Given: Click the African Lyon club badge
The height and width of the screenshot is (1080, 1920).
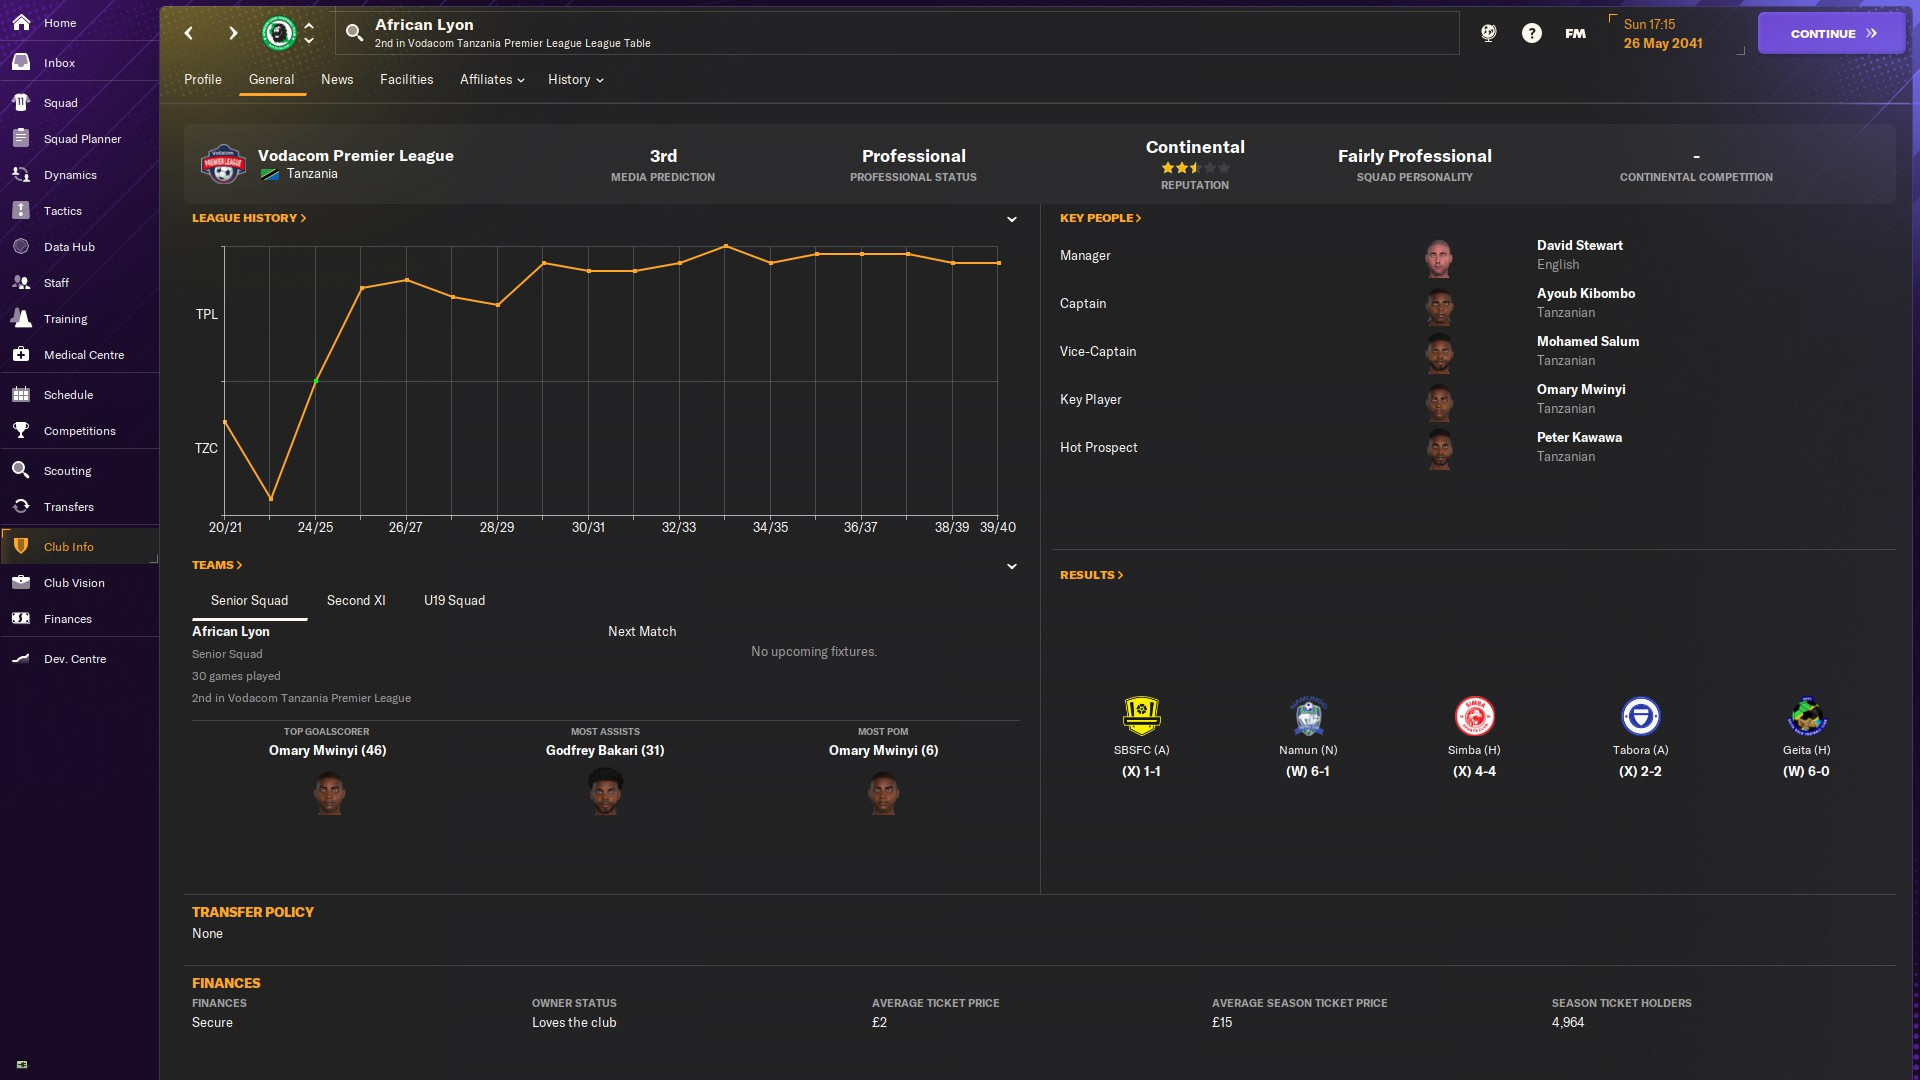Looking at the screenshot, I should click(x=279, y=33).
